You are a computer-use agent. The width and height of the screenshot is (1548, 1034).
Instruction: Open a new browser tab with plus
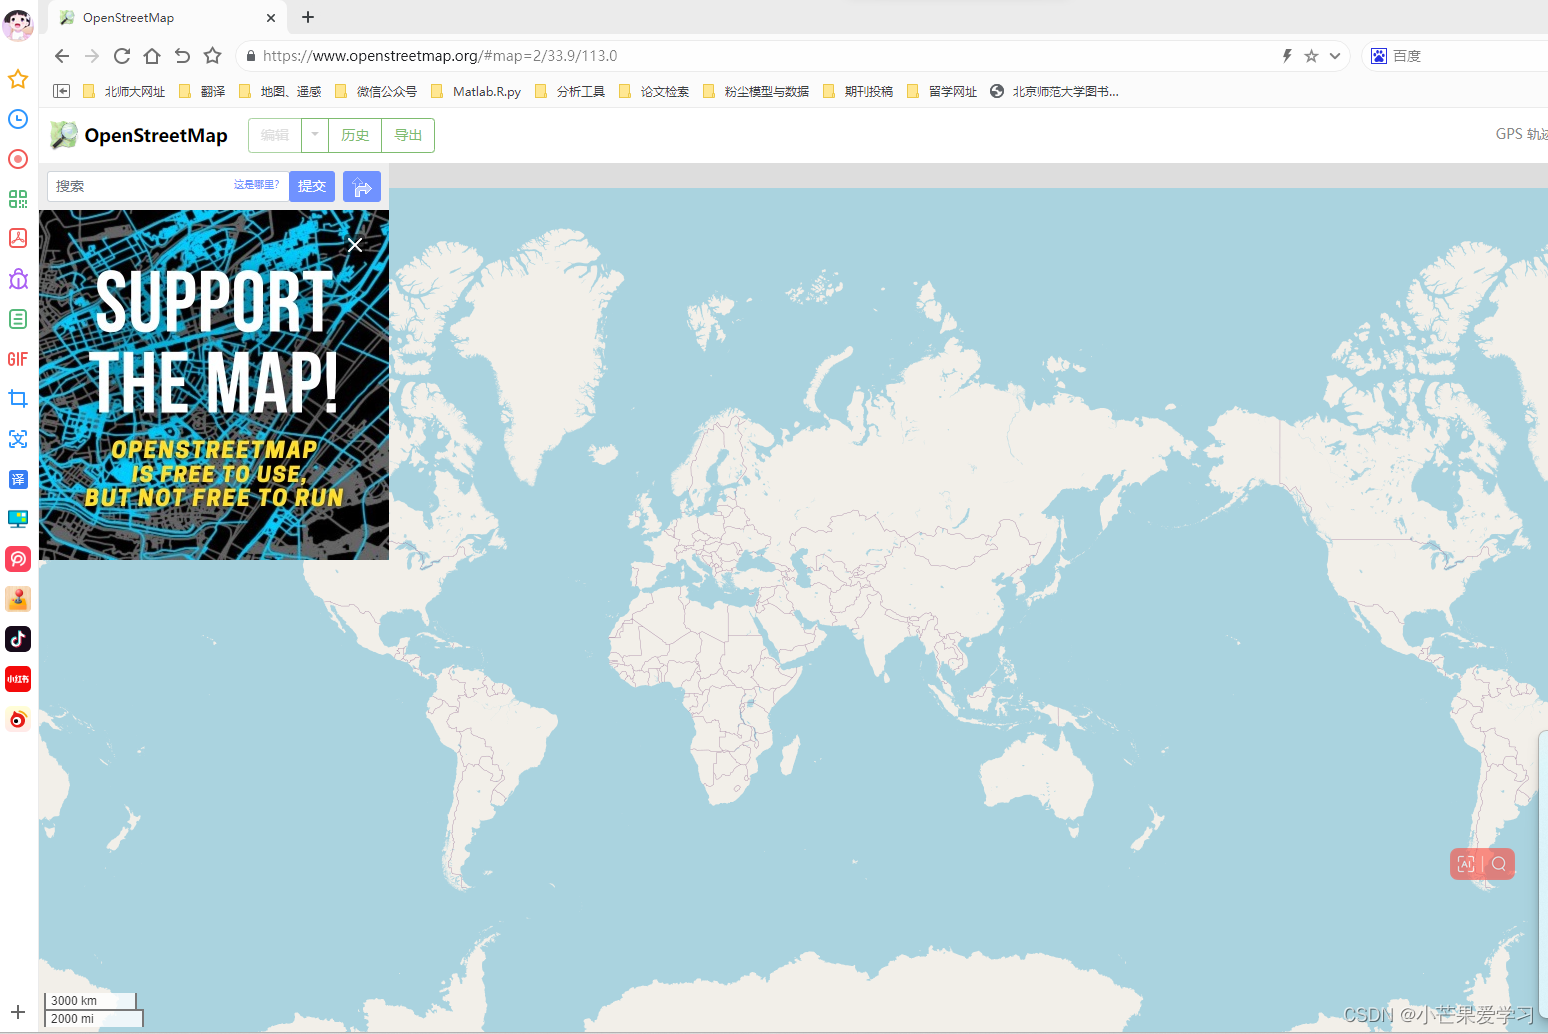pyautogui.click(x=308, y=17)
